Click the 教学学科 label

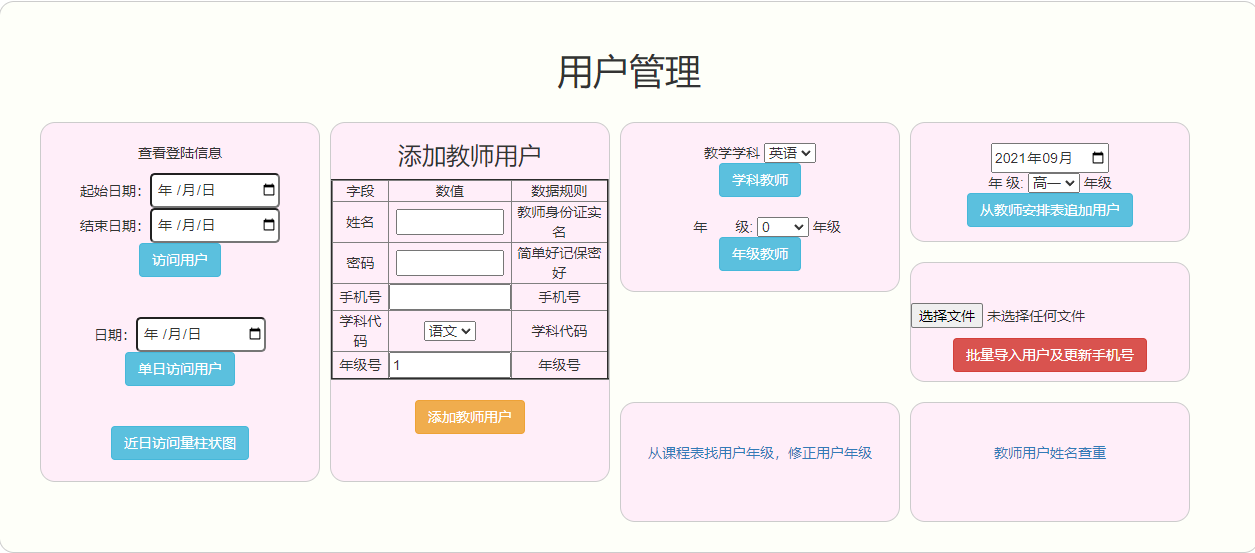coord(732,153)
